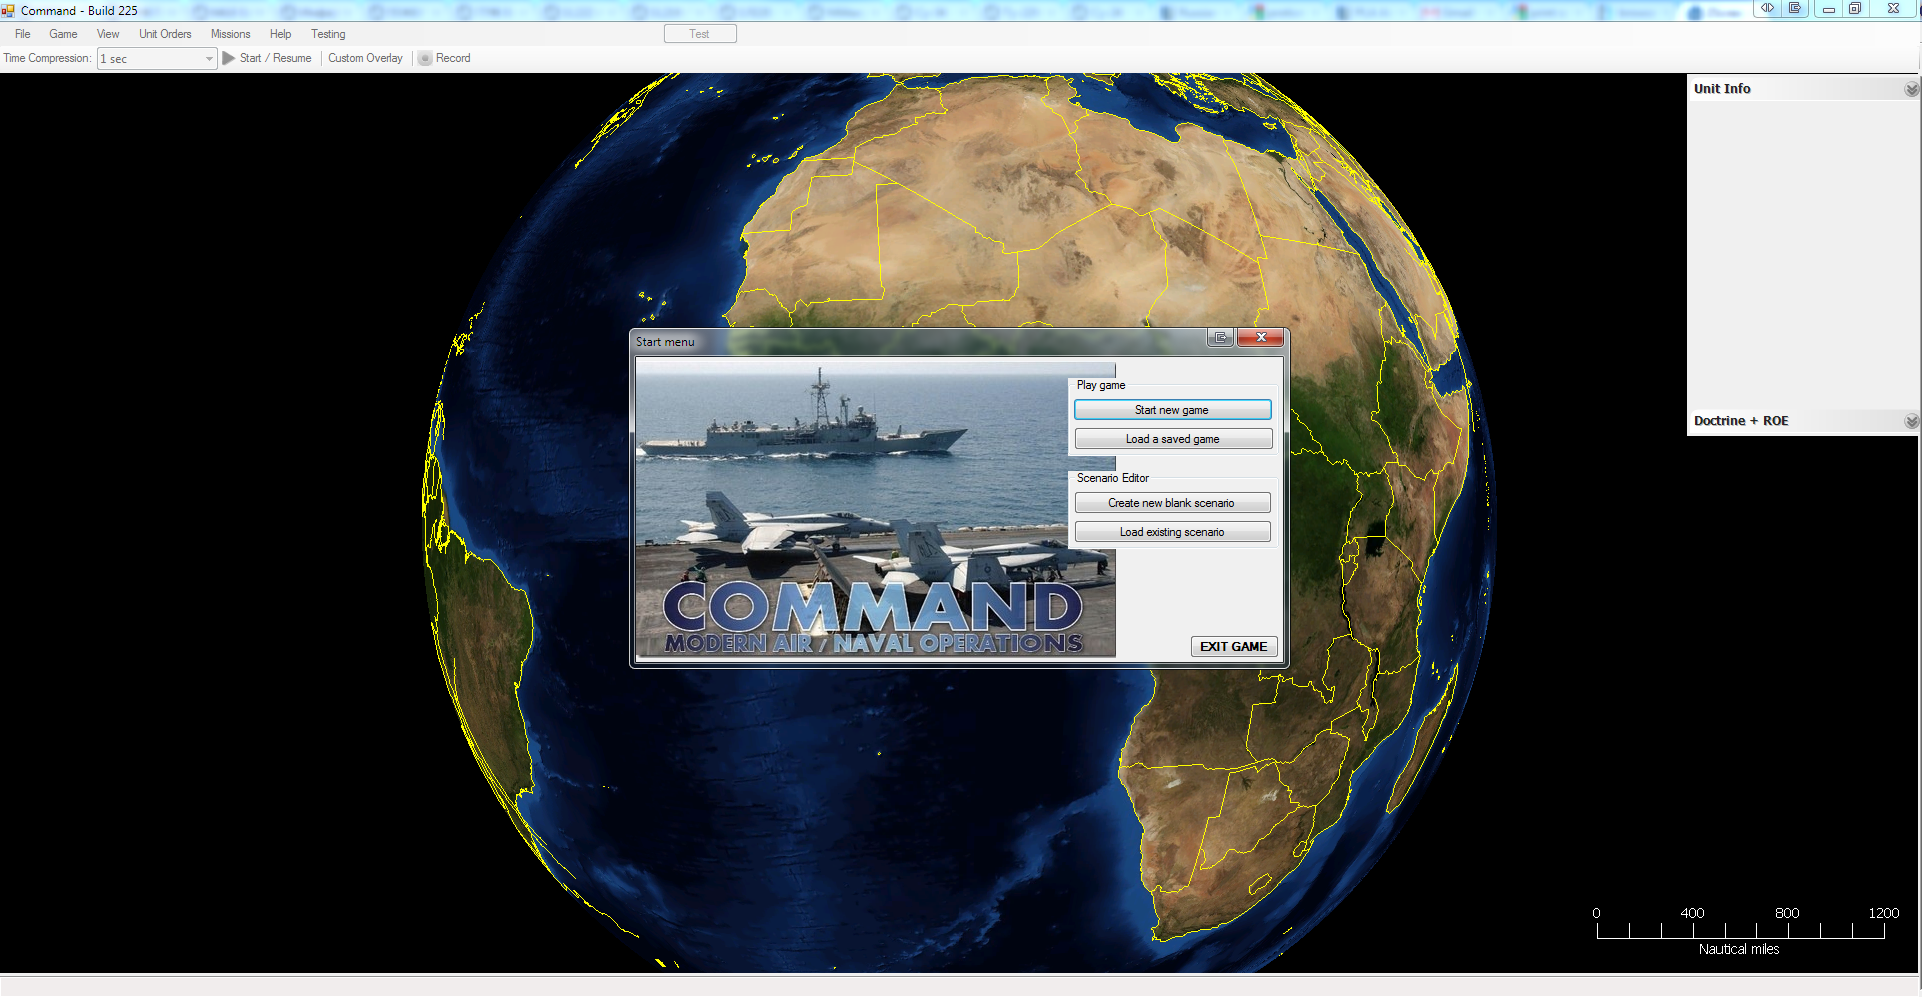1922x997 pixels.
Task: Click the Custom Overlay toolbar item
Action: [365, 58]
